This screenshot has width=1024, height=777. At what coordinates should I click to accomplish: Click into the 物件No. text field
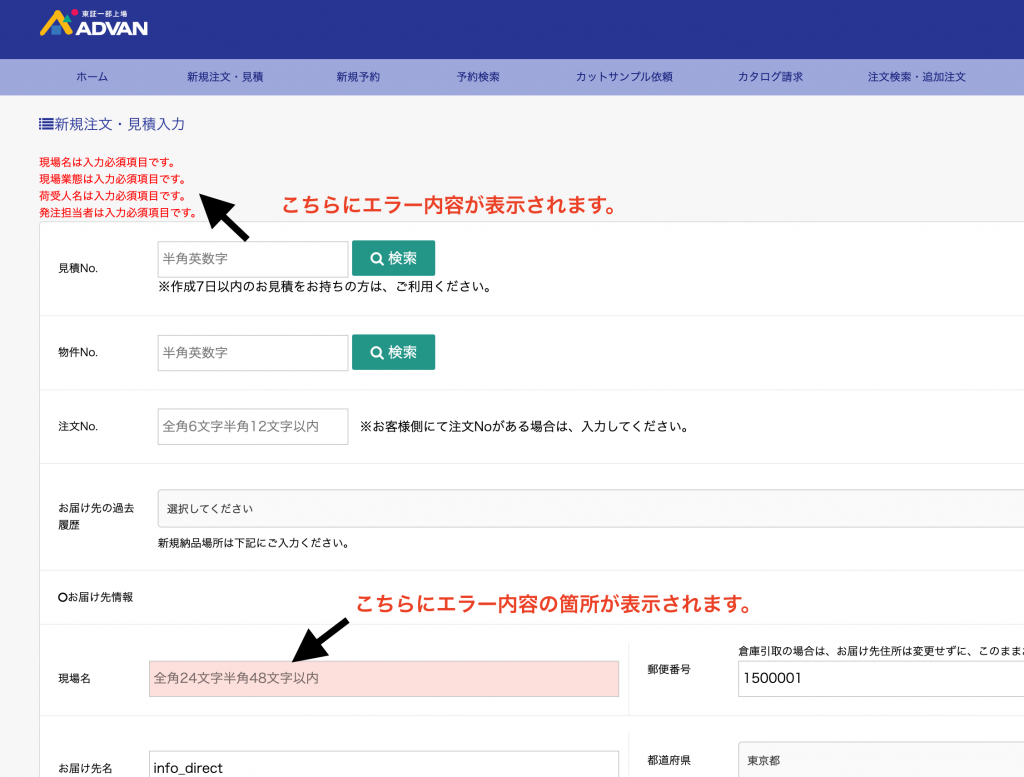point(253,353)
